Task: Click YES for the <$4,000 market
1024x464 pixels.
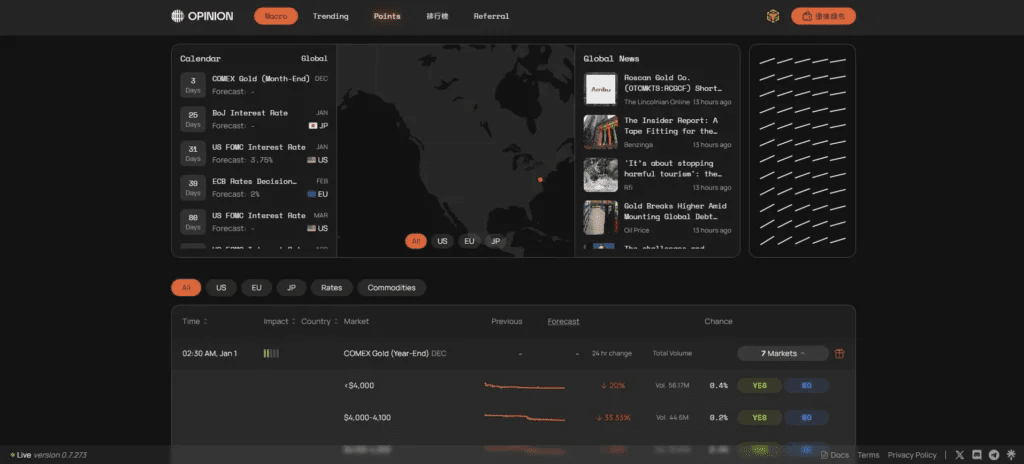Action: 759,386
